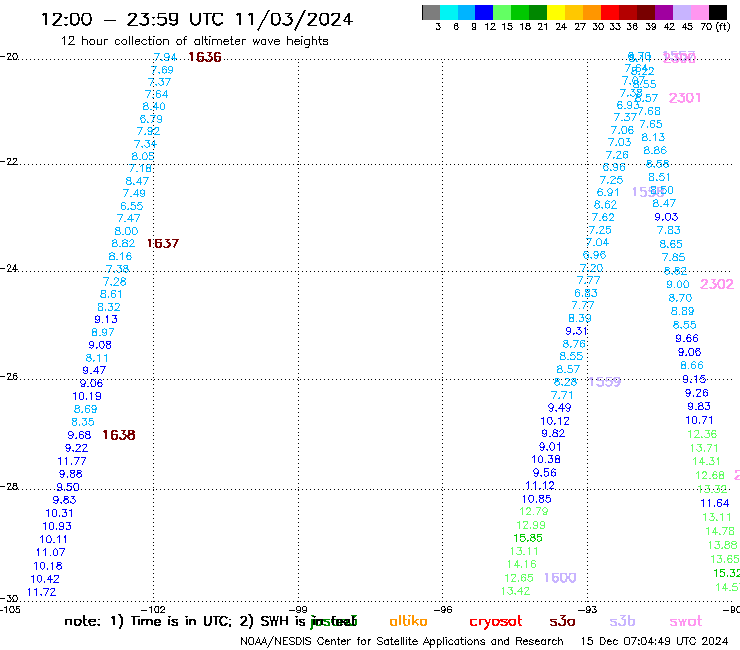
Task: Click the purple 42 ft legend swatch
Action: (664, 12)
